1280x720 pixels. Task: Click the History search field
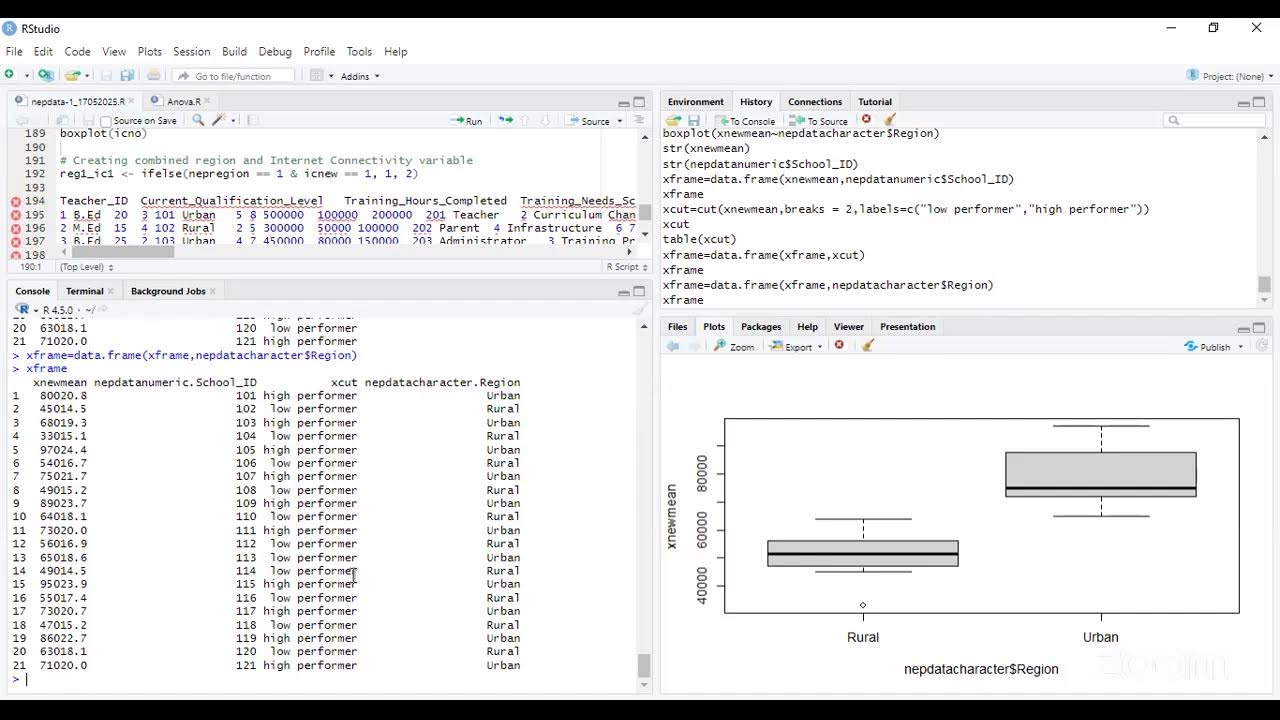coord(1215,120)
